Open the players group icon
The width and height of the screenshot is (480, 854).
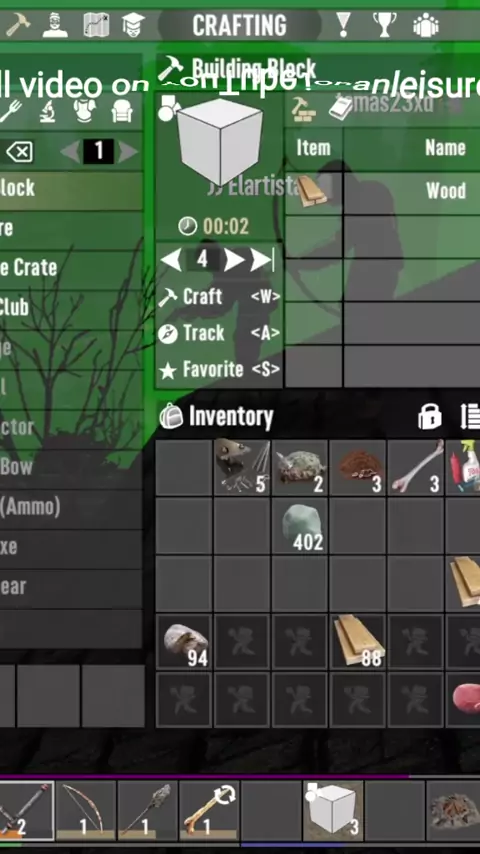(426, 25)
